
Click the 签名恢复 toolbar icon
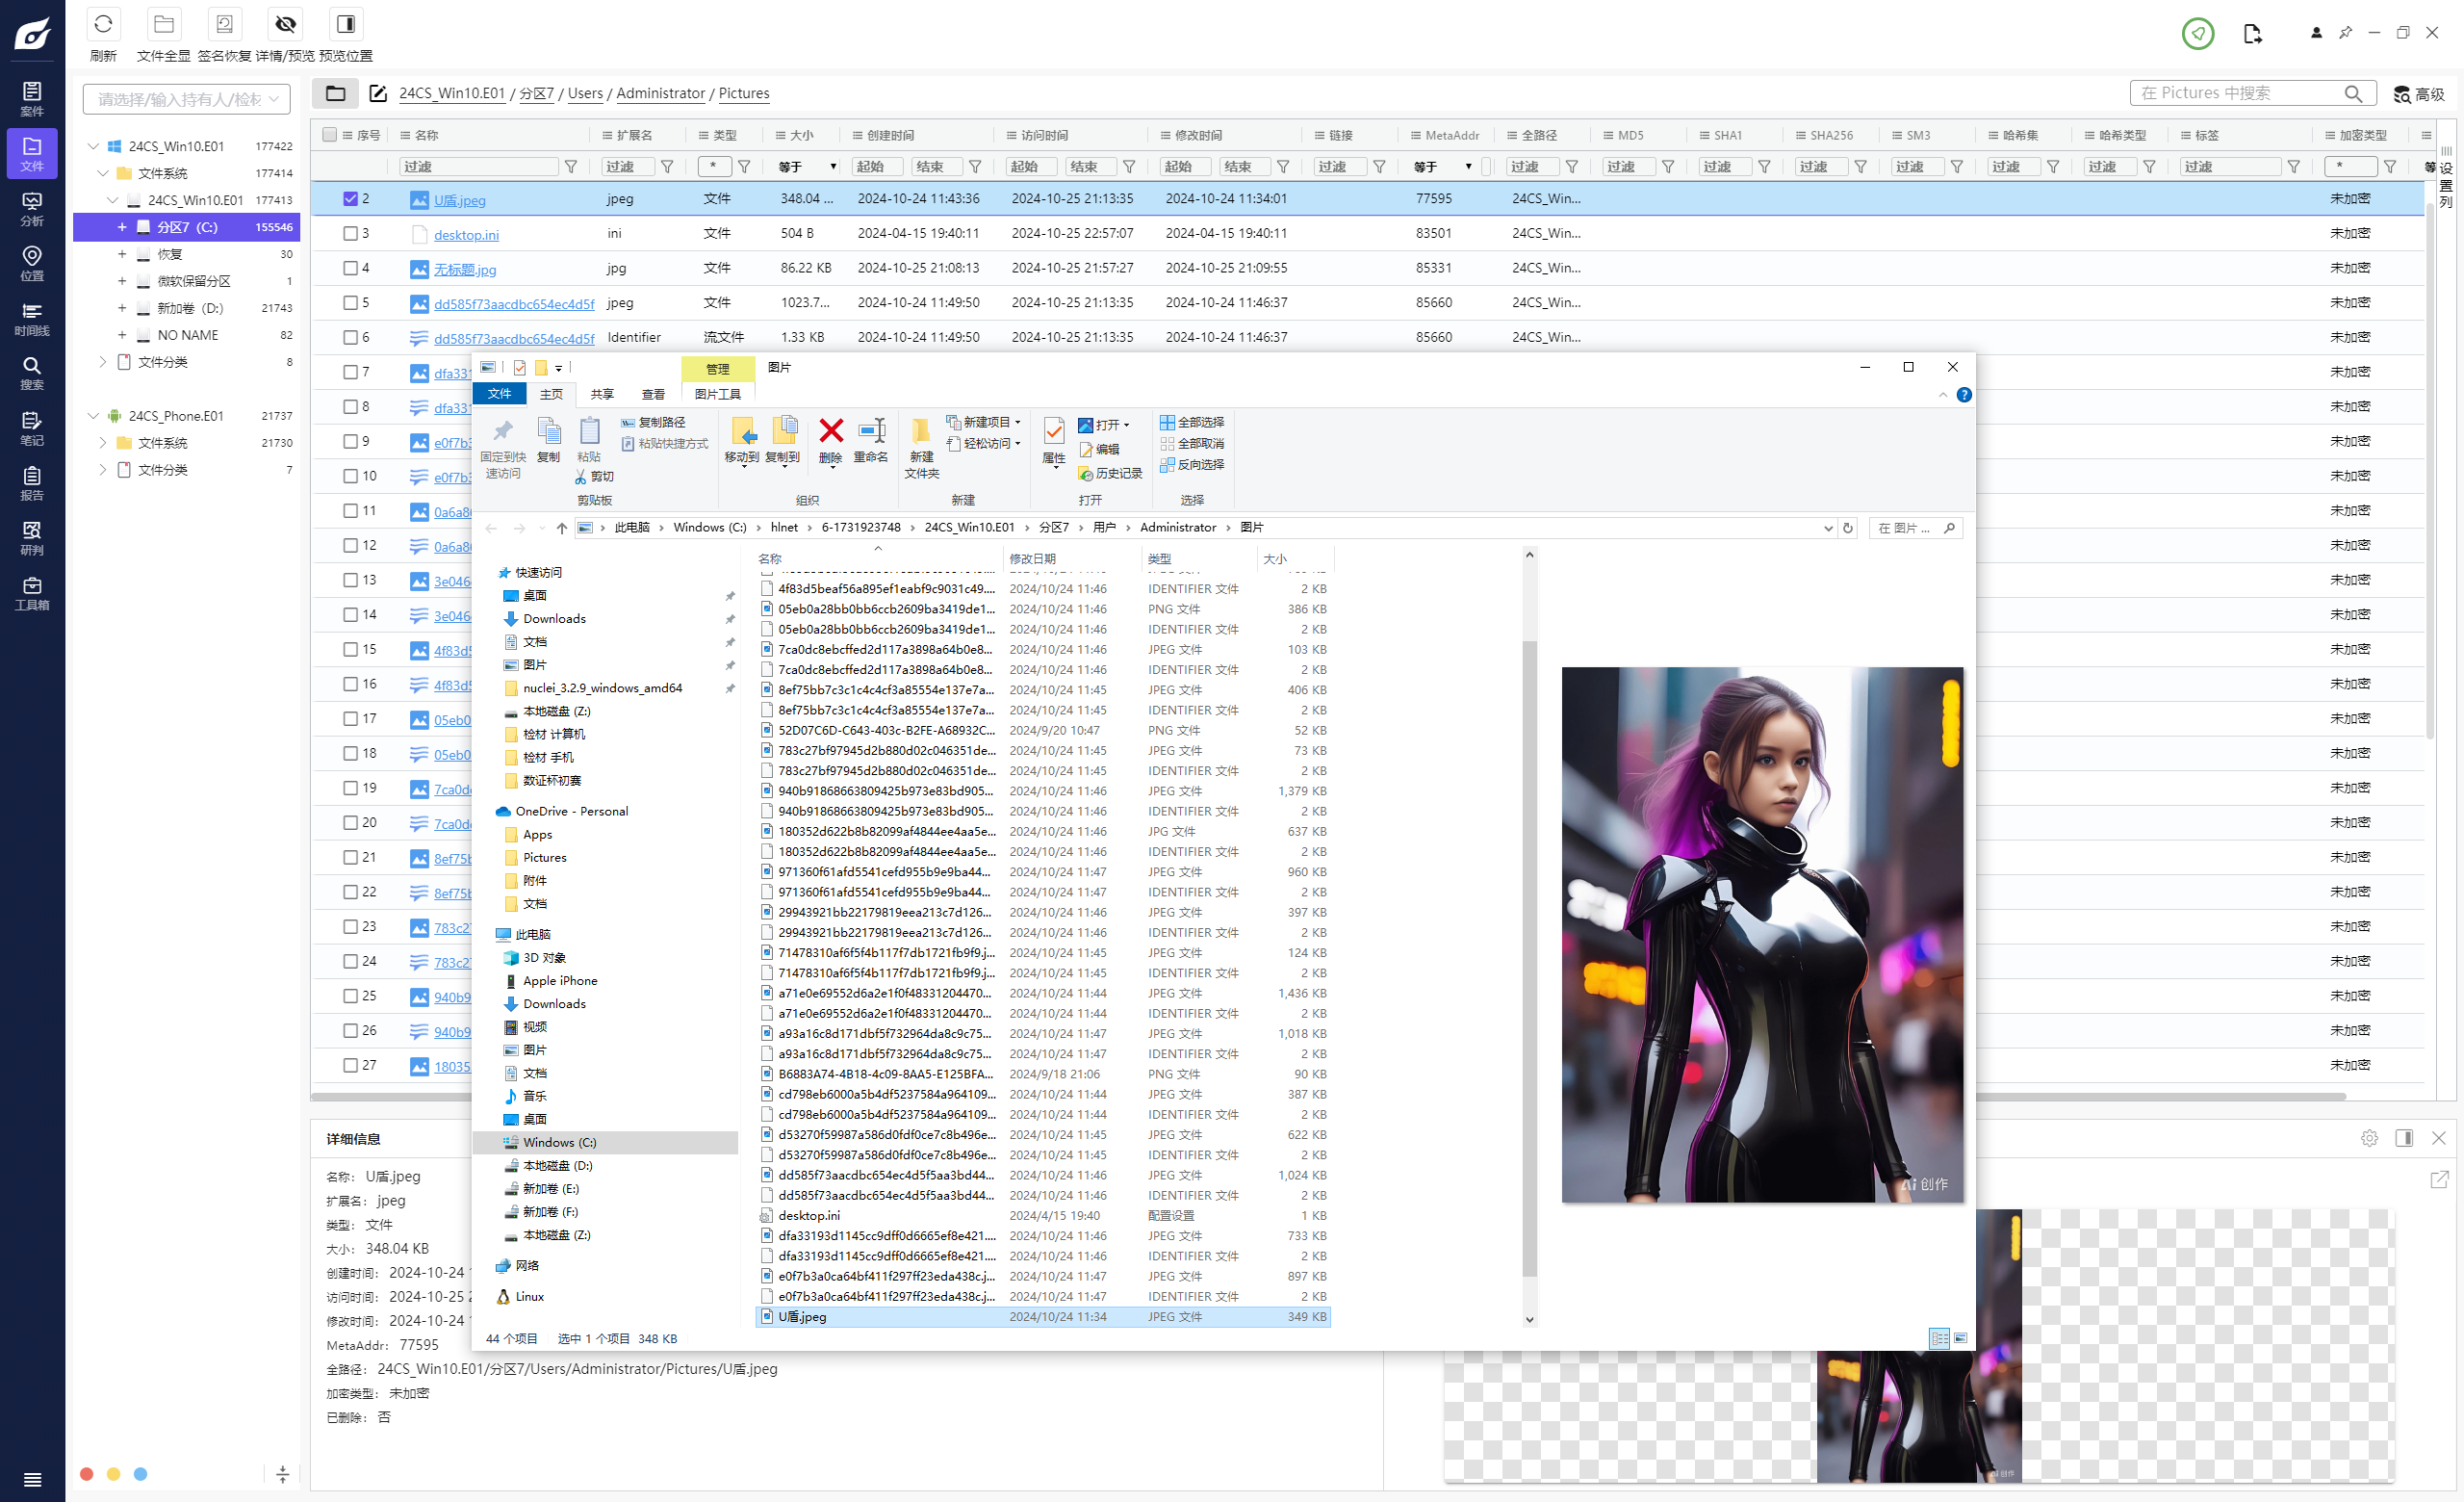coord(225,24)
